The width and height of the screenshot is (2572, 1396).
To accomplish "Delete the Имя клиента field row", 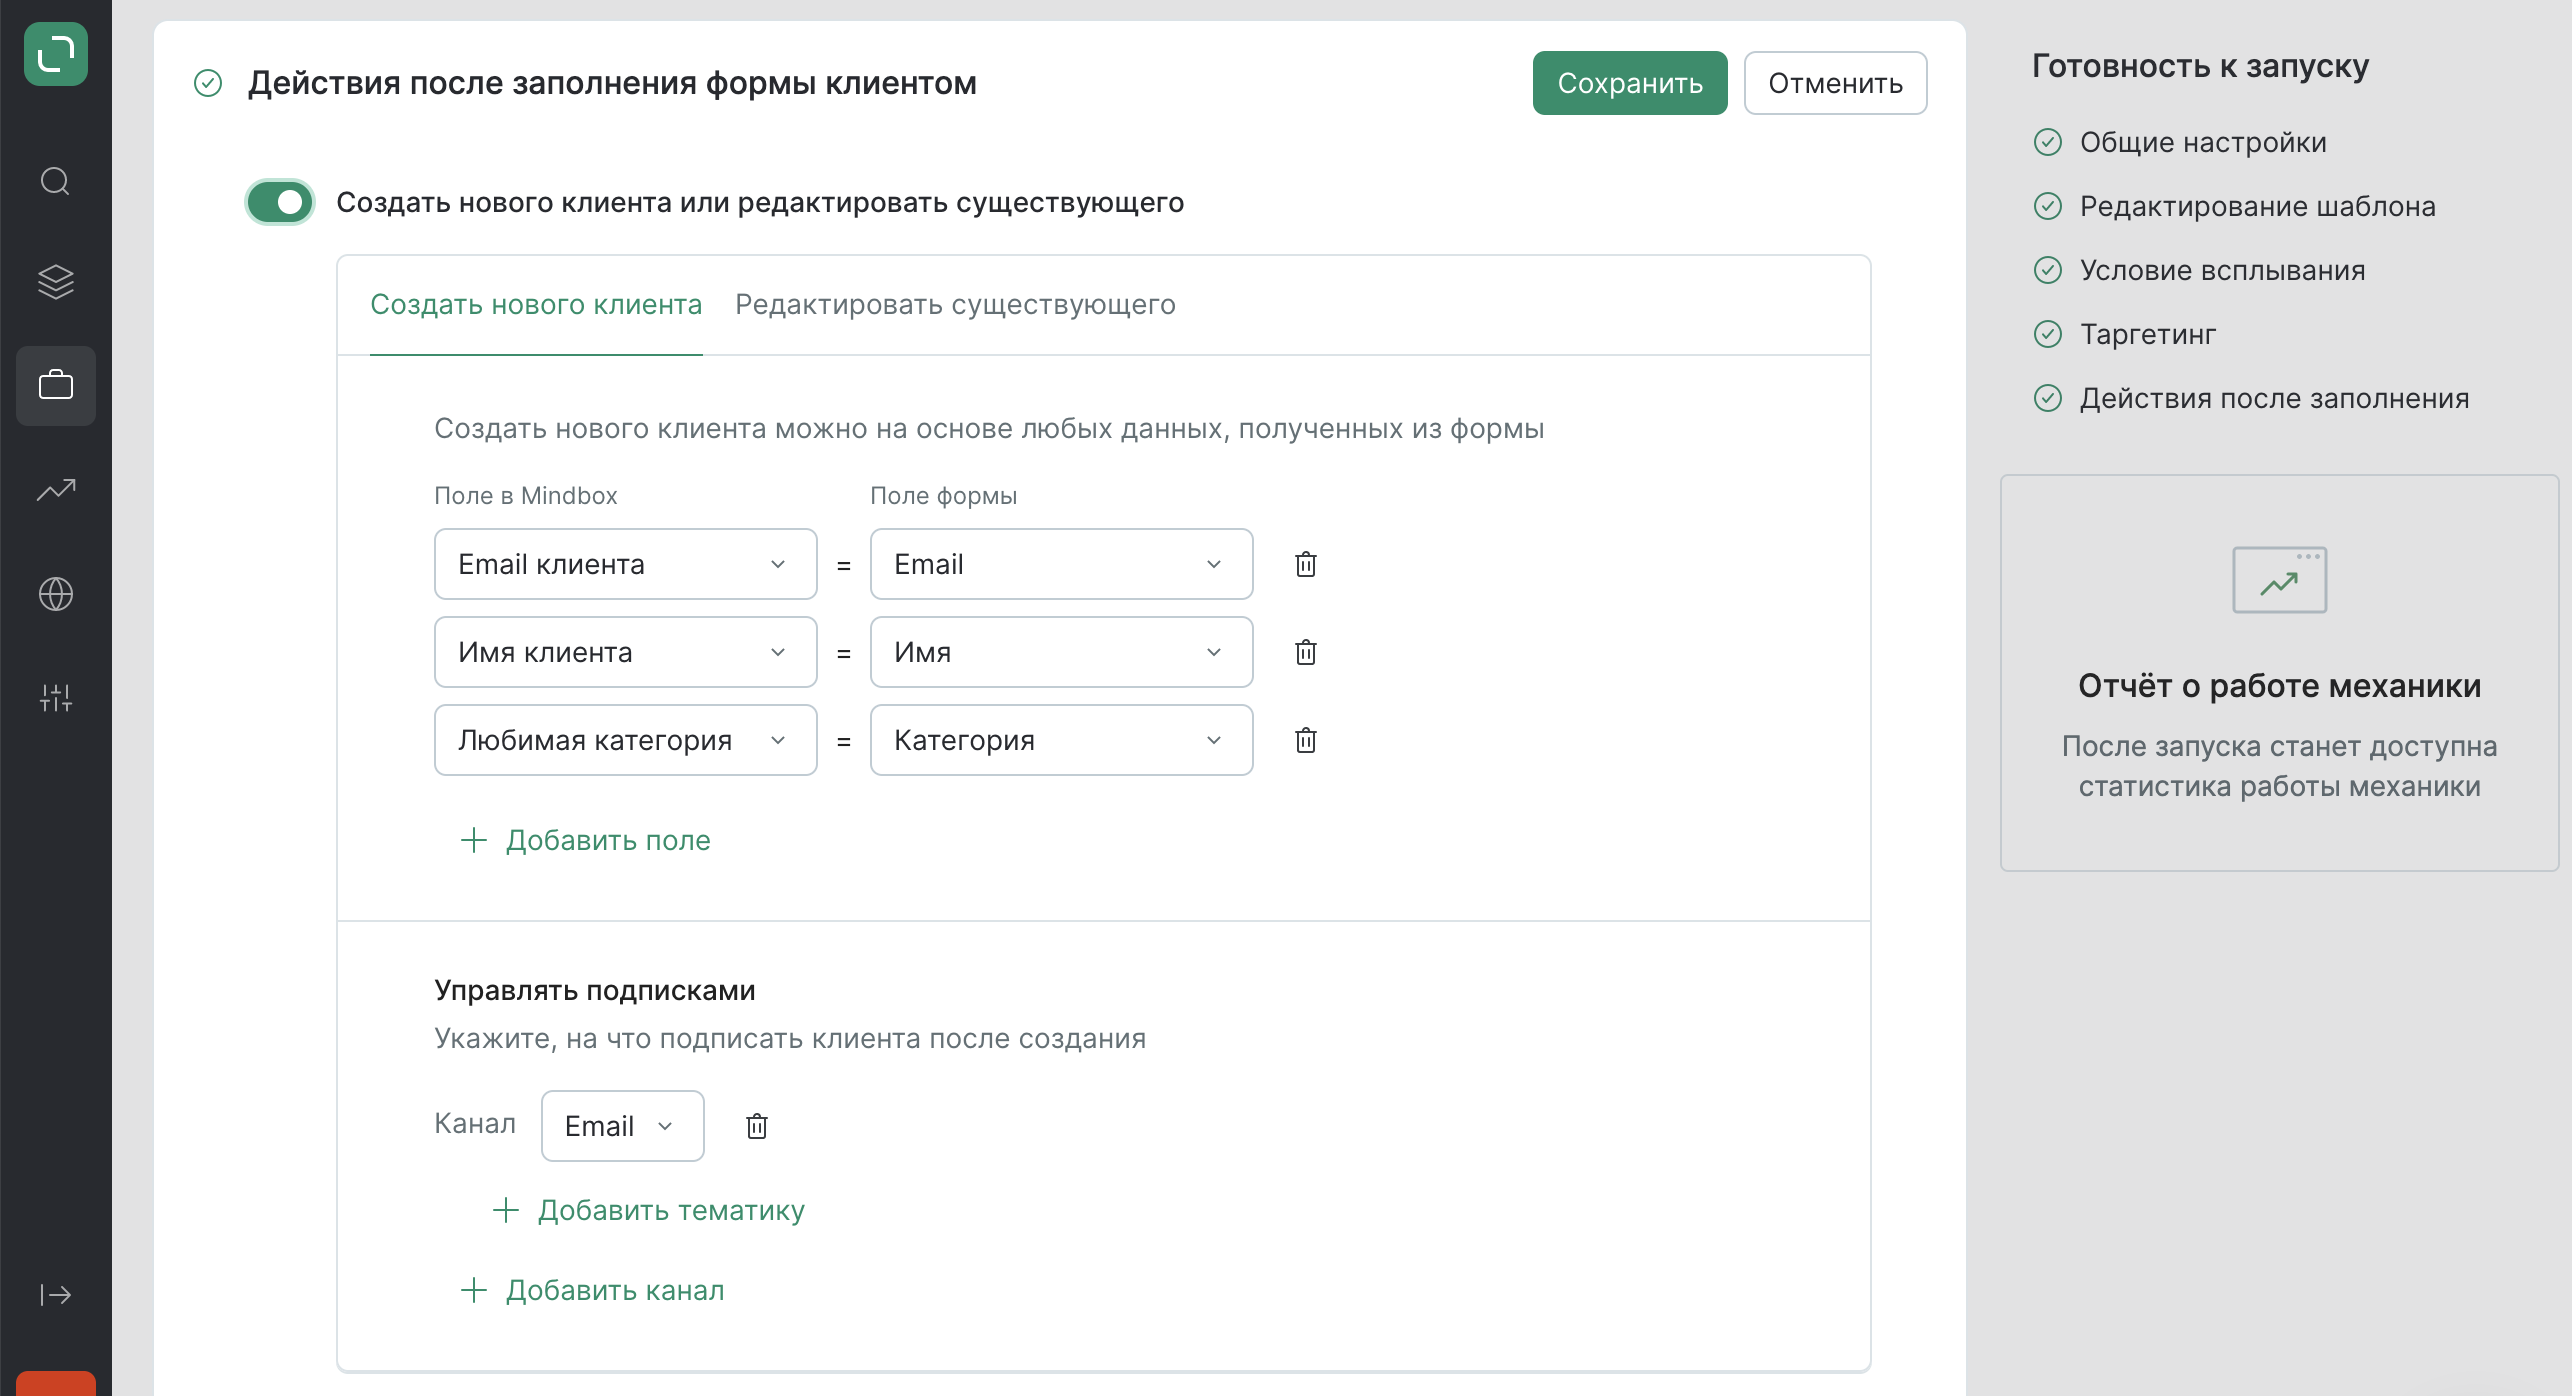I will click(1306, 652).
